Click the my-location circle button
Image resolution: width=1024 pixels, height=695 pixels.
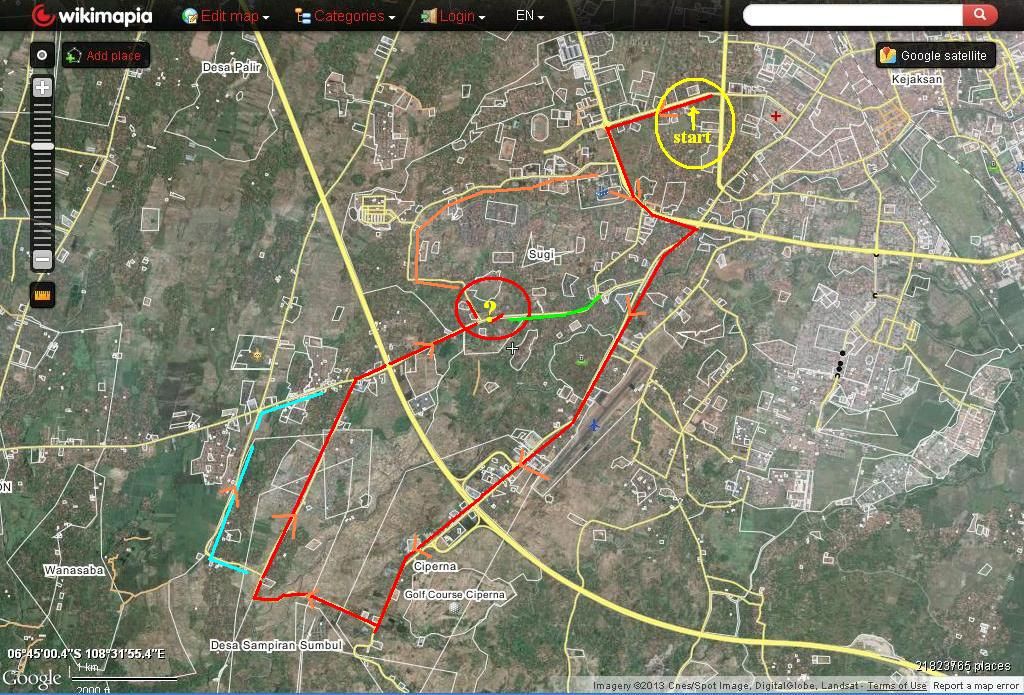pyautogui.click(x=42, y=55)
